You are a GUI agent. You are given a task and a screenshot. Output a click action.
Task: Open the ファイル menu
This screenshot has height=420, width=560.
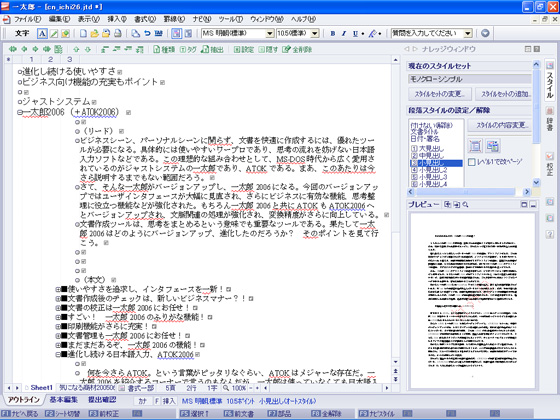point(27,19)
